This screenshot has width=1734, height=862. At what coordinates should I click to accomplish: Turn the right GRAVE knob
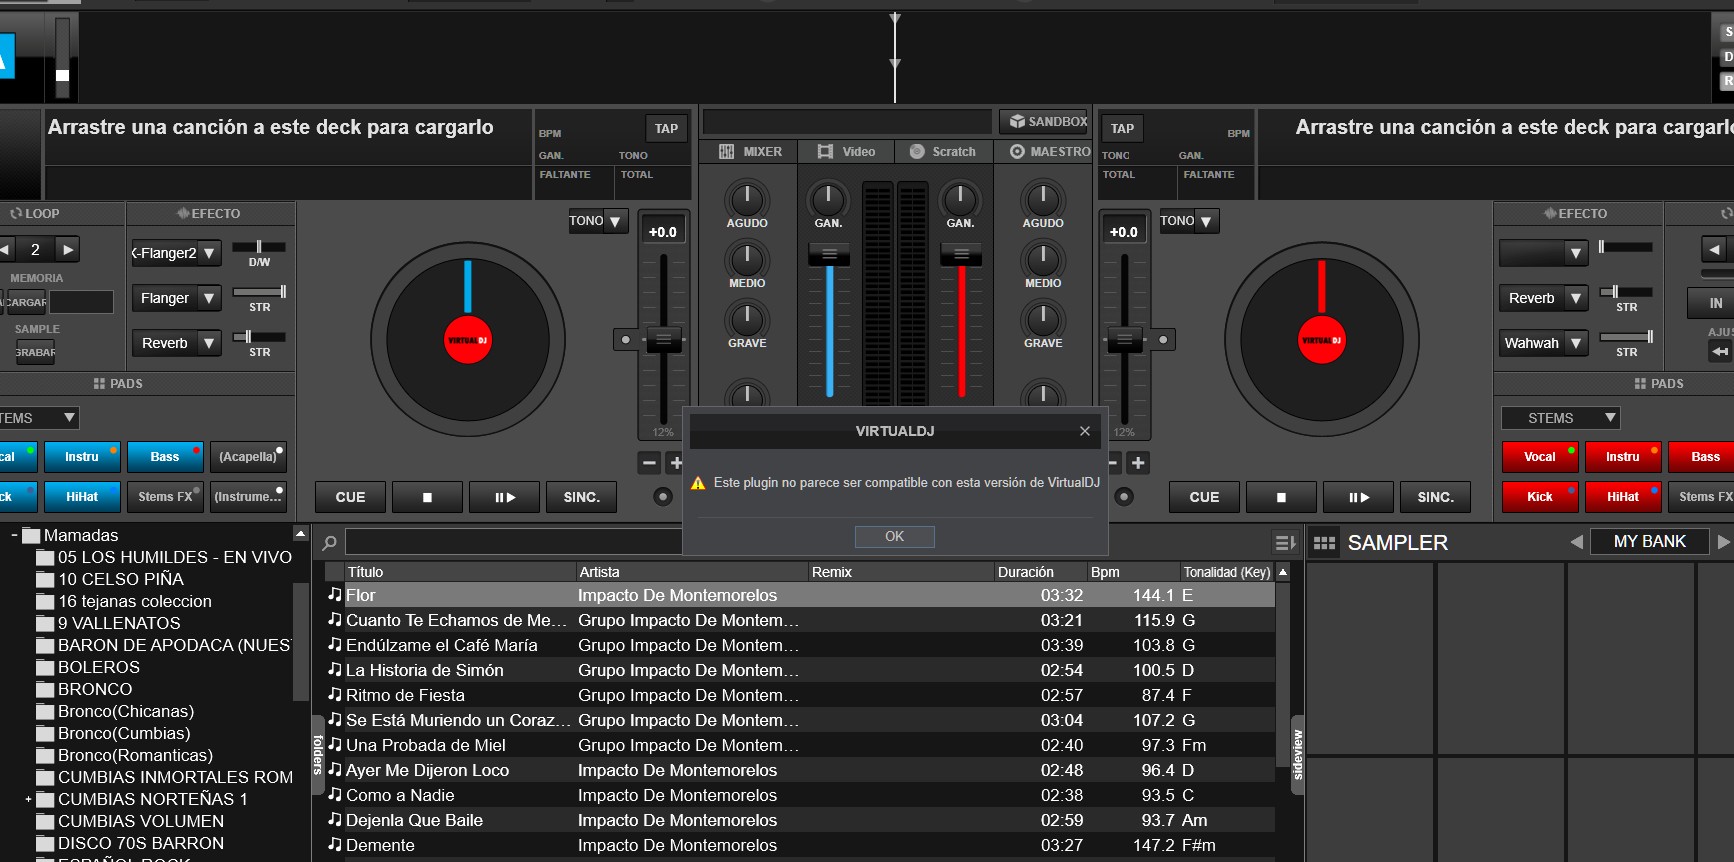(1043, 319)
